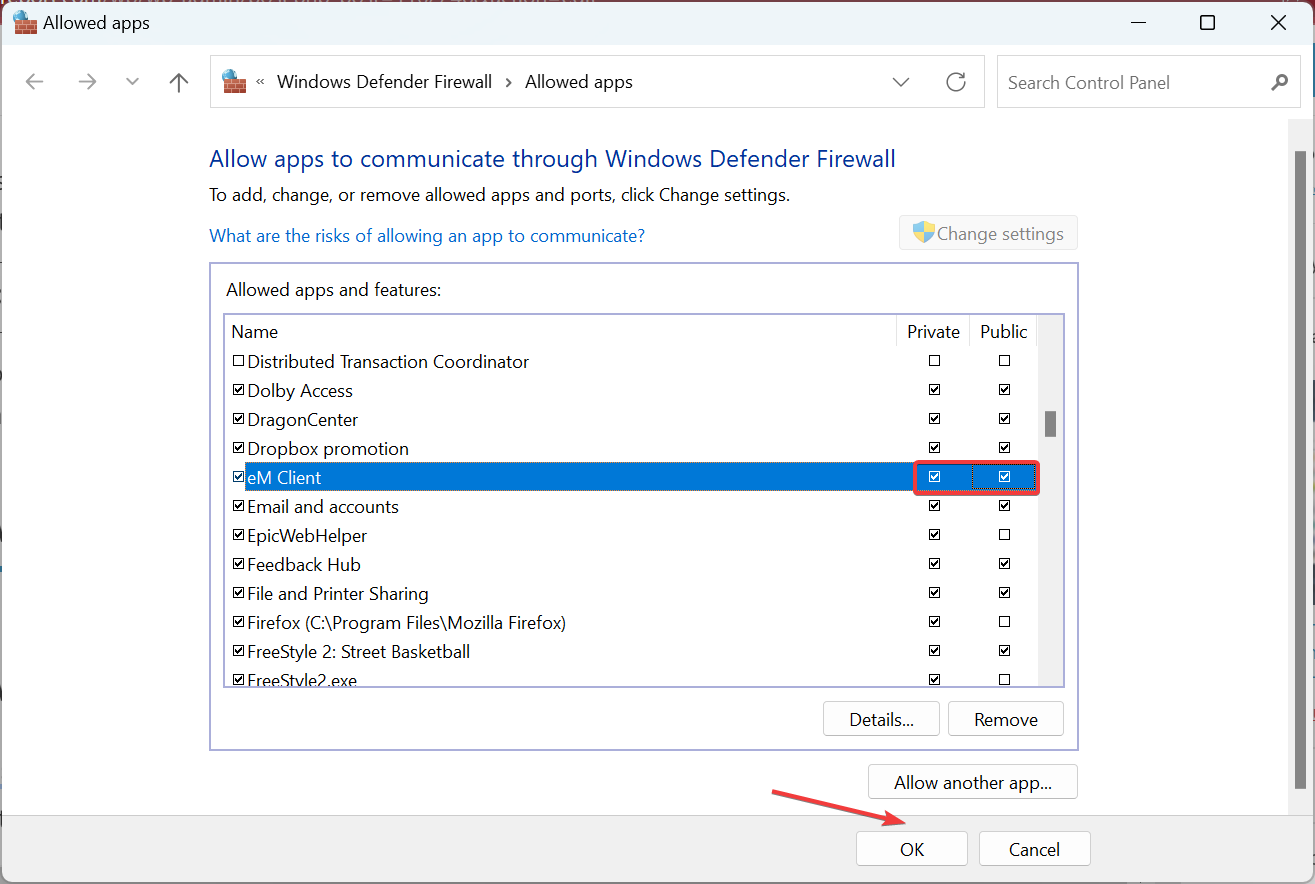Confirm changes with OK
1315x884 pixels.
click(912, 849)
